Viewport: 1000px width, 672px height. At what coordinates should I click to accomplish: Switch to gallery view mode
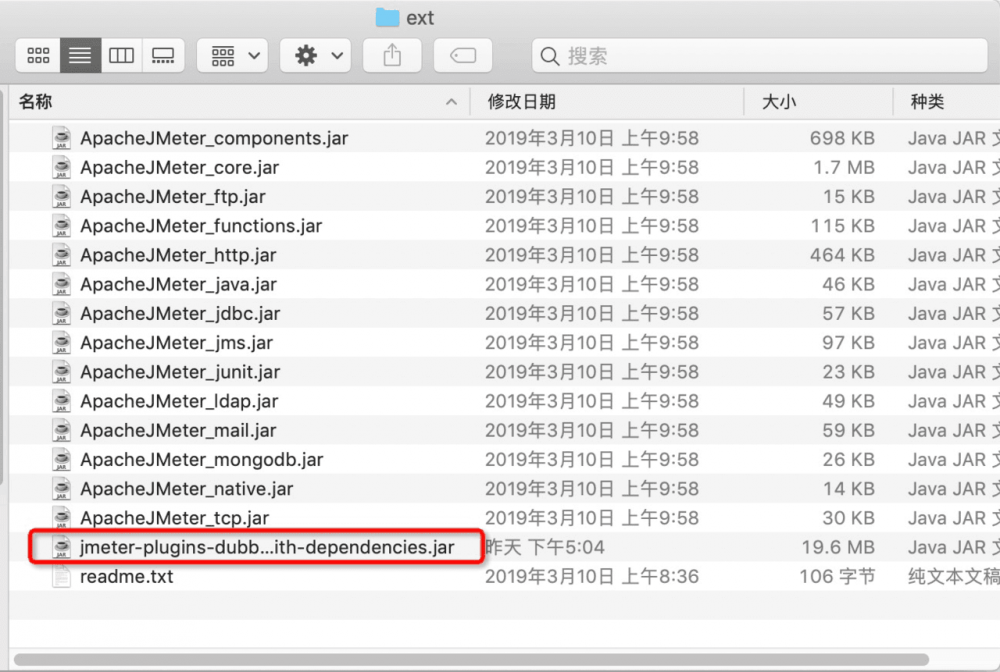(x=163, y=55)
